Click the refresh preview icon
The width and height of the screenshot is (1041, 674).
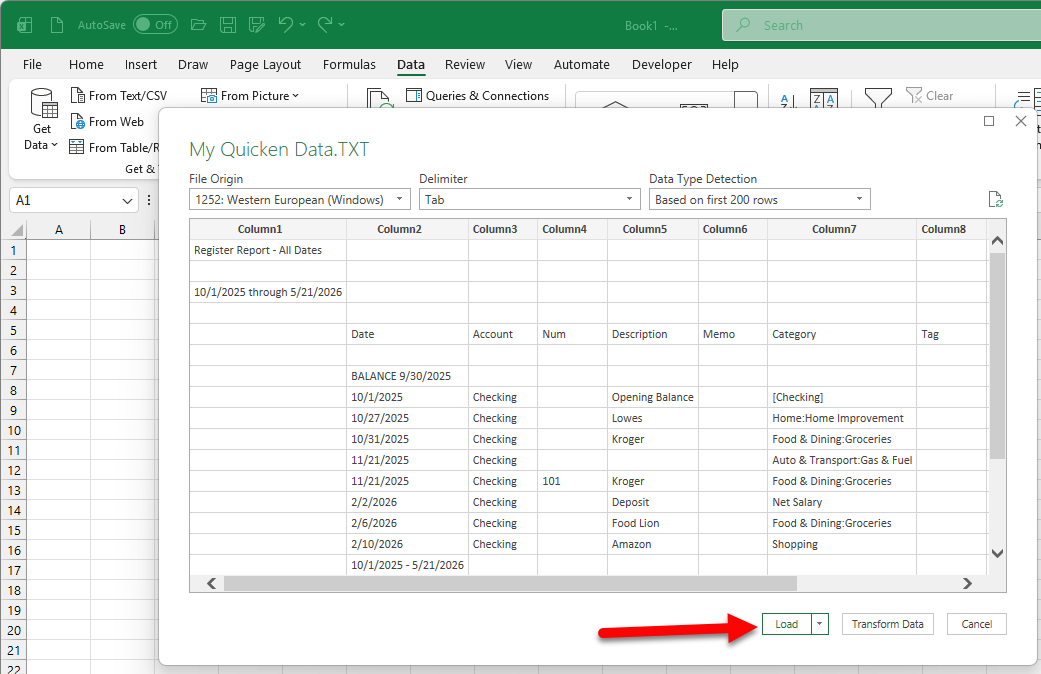tap(995, 199)
